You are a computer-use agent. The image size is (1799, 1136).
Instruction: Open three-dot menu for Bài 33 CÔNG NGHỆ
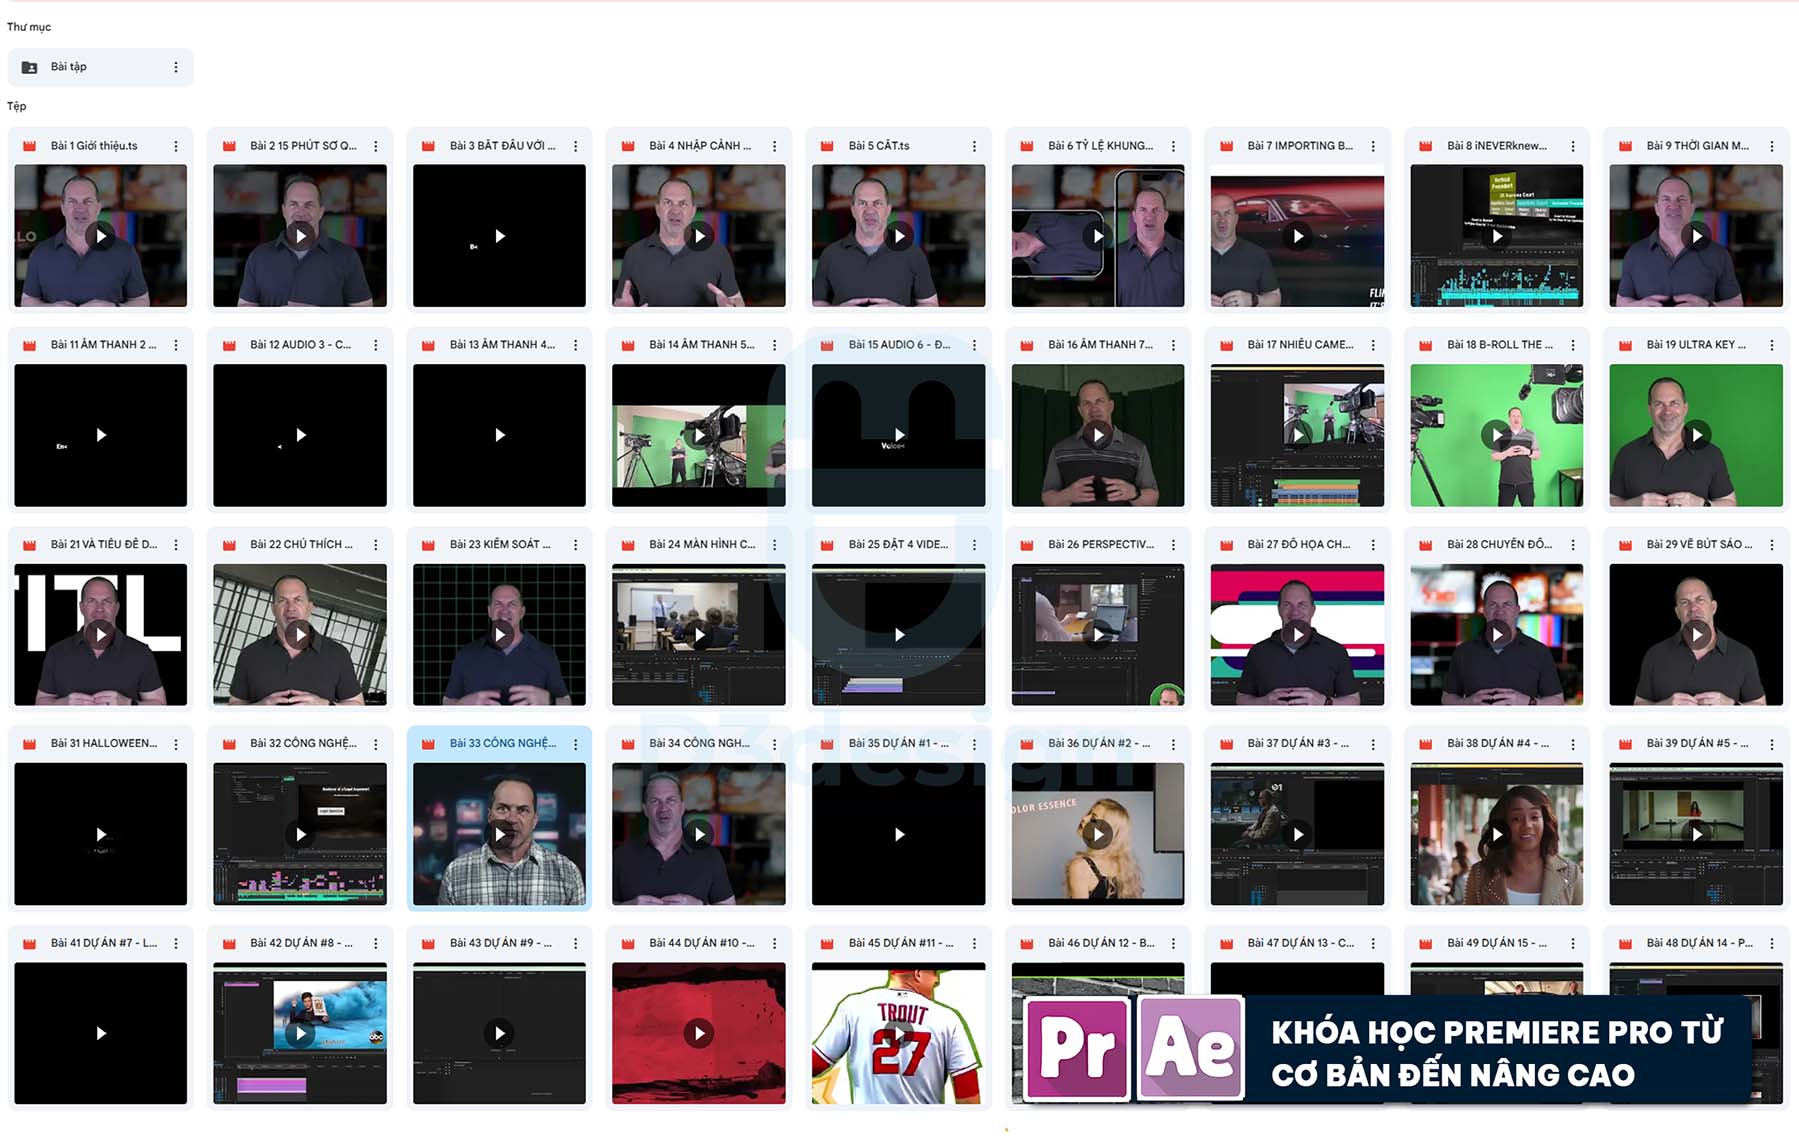pyautogui.click(x=575, y=744)
